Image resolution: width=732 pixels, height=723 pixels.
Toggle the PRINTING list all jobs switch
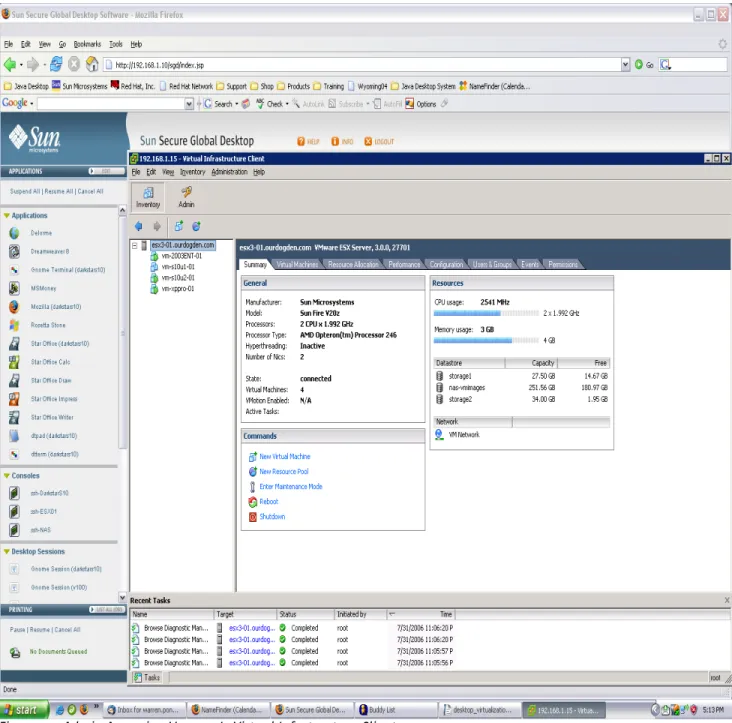pos(106,610)
